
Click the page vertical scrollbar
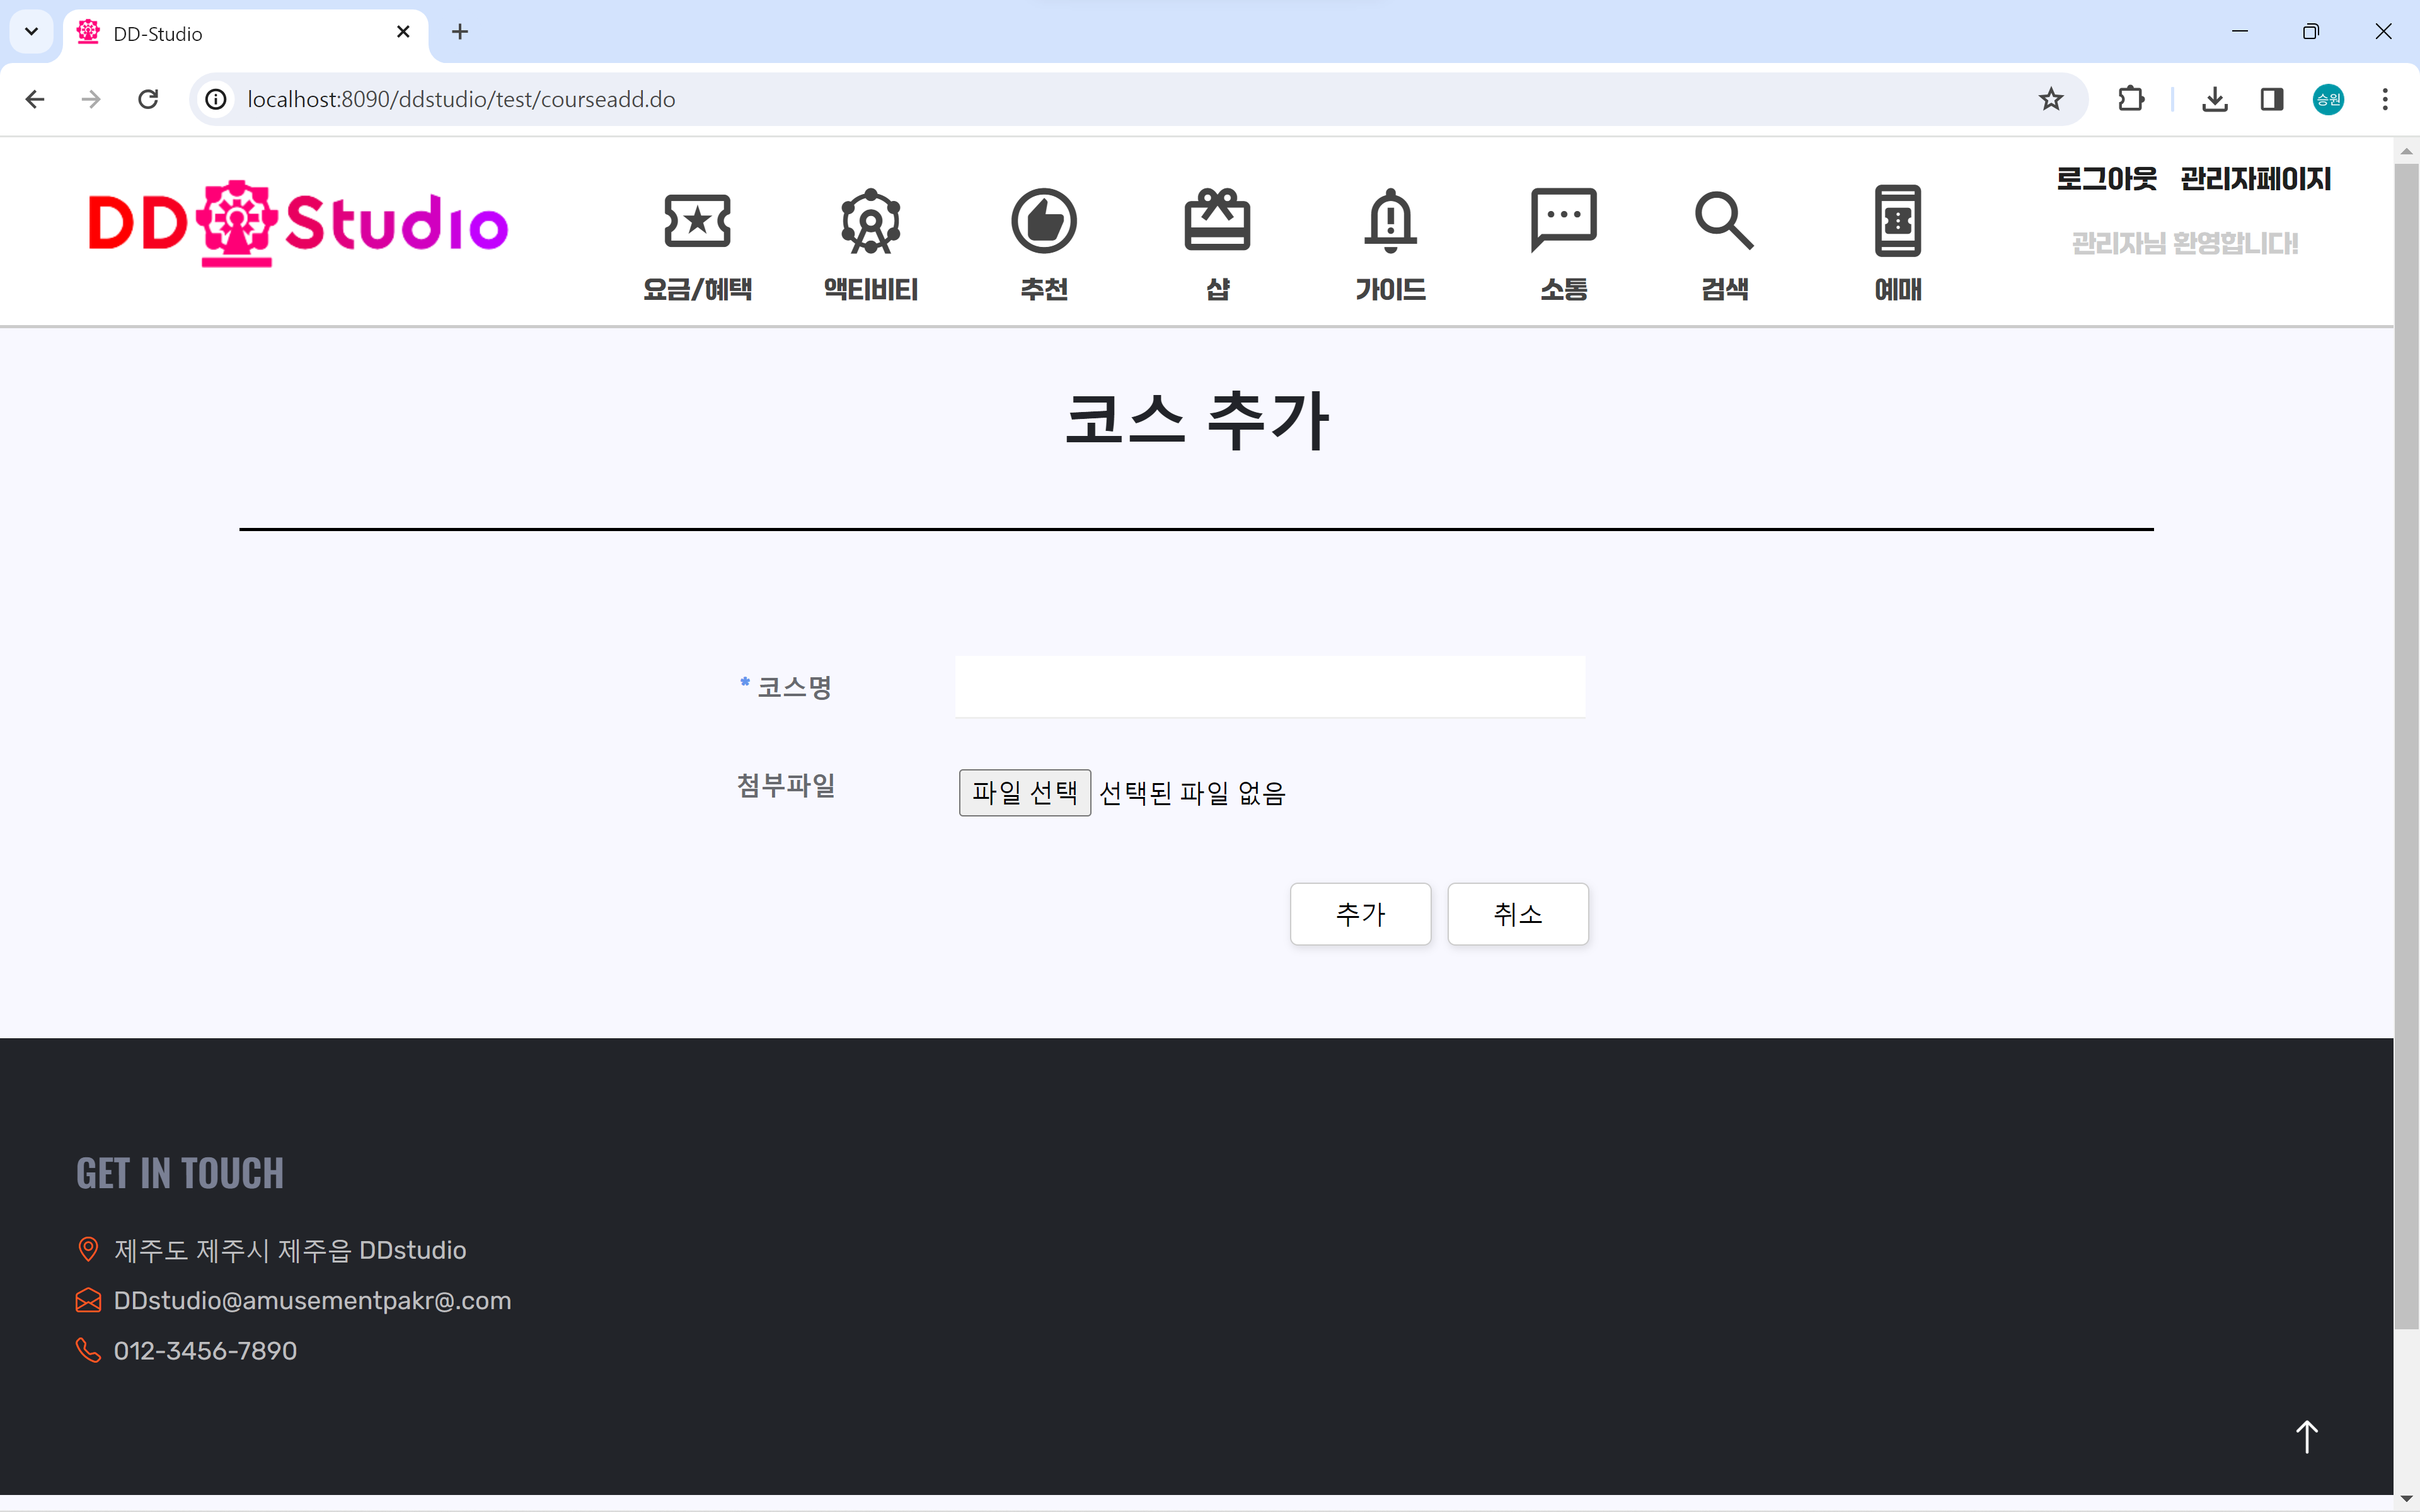[2406, 746]
